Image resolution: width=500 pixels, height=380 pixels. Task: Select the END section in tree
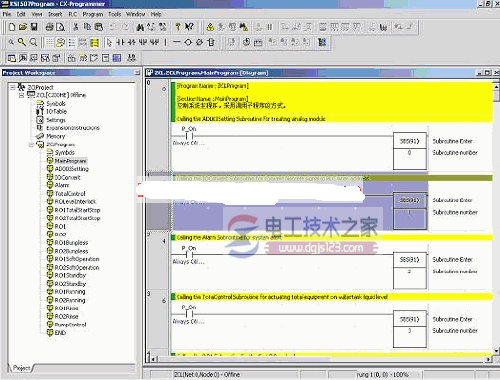(x=60, y=333)
